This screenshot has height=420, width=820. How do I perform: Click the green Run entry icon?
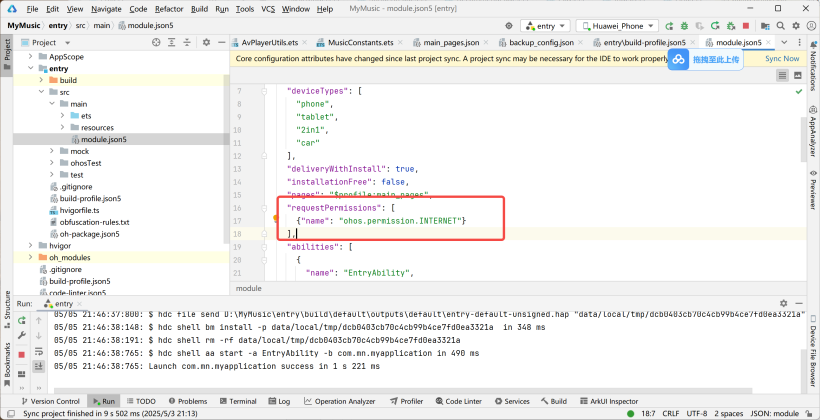[669, 26]
